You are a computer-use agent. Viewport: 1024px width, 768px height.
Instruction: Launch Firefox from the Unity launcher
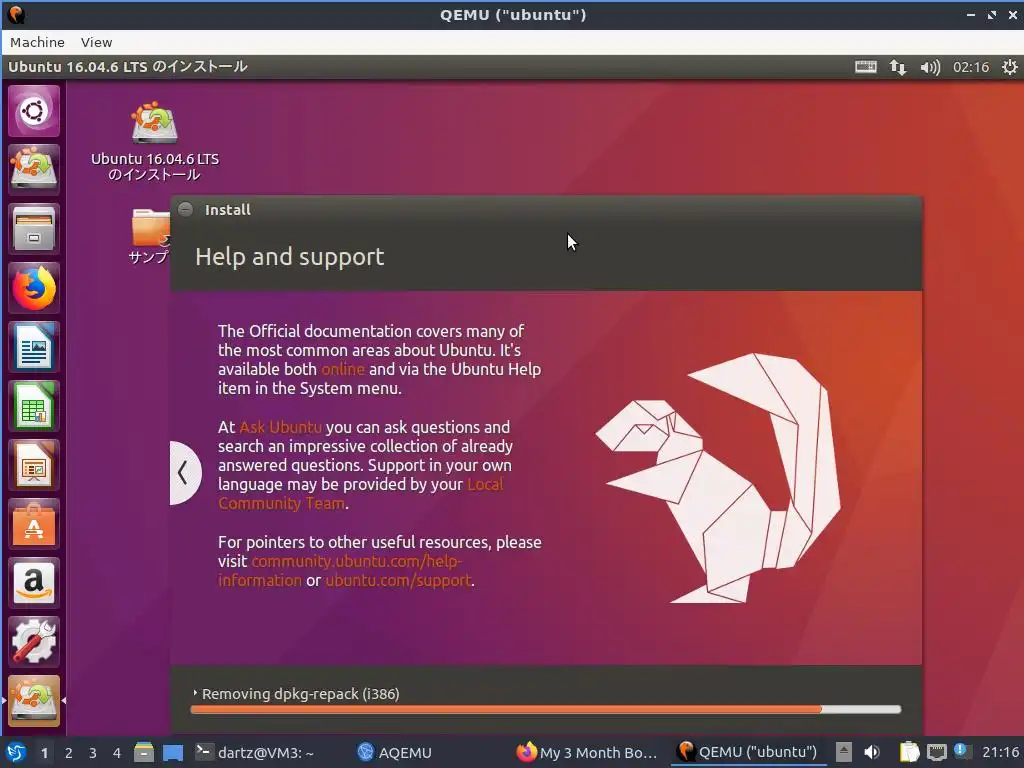(34, 288)
